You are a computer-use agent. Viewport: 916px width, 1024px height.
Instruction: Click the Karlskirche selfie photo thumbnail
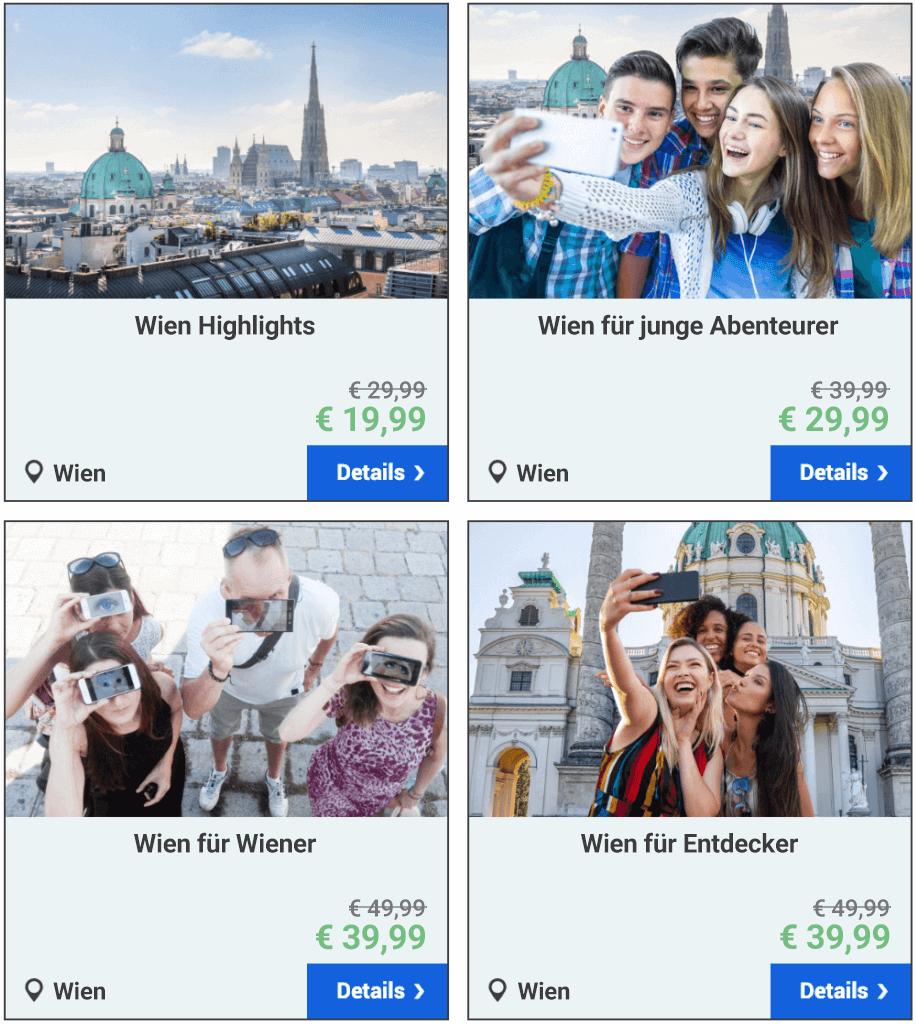[x=690, y=669]
